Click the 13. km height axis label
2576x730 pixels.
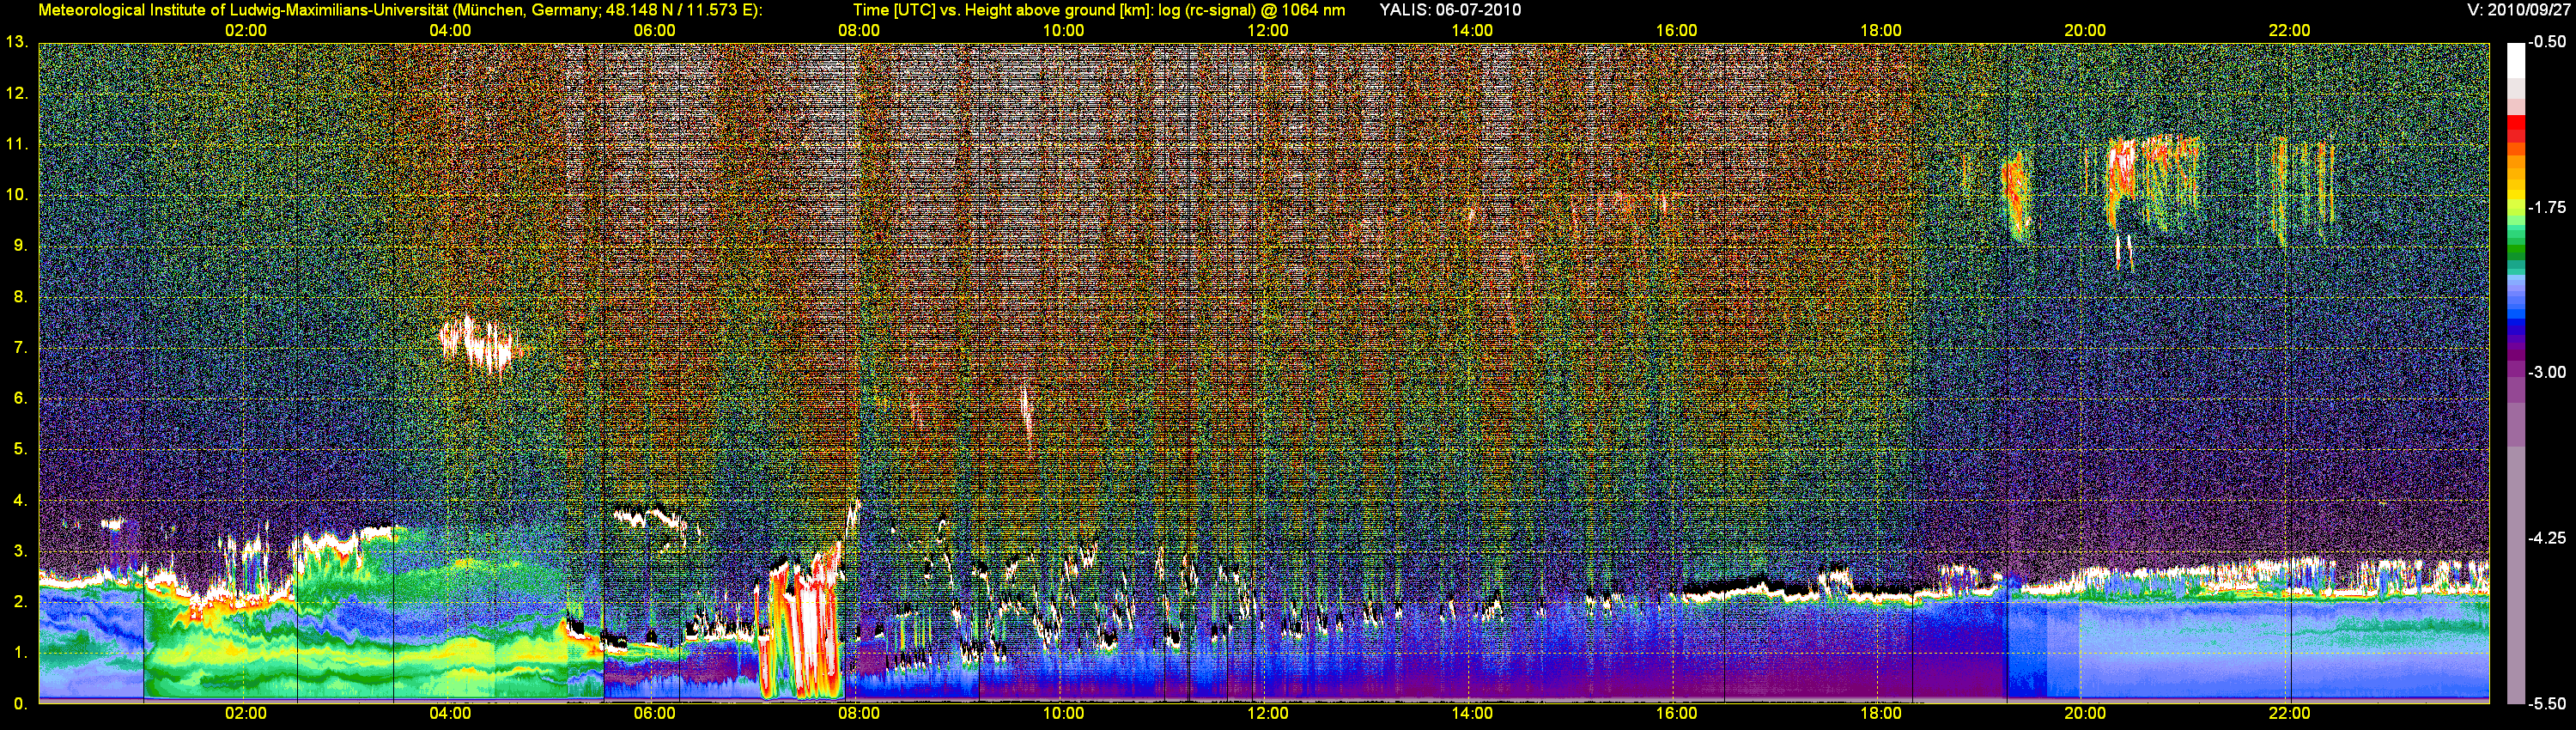[16, 42]
